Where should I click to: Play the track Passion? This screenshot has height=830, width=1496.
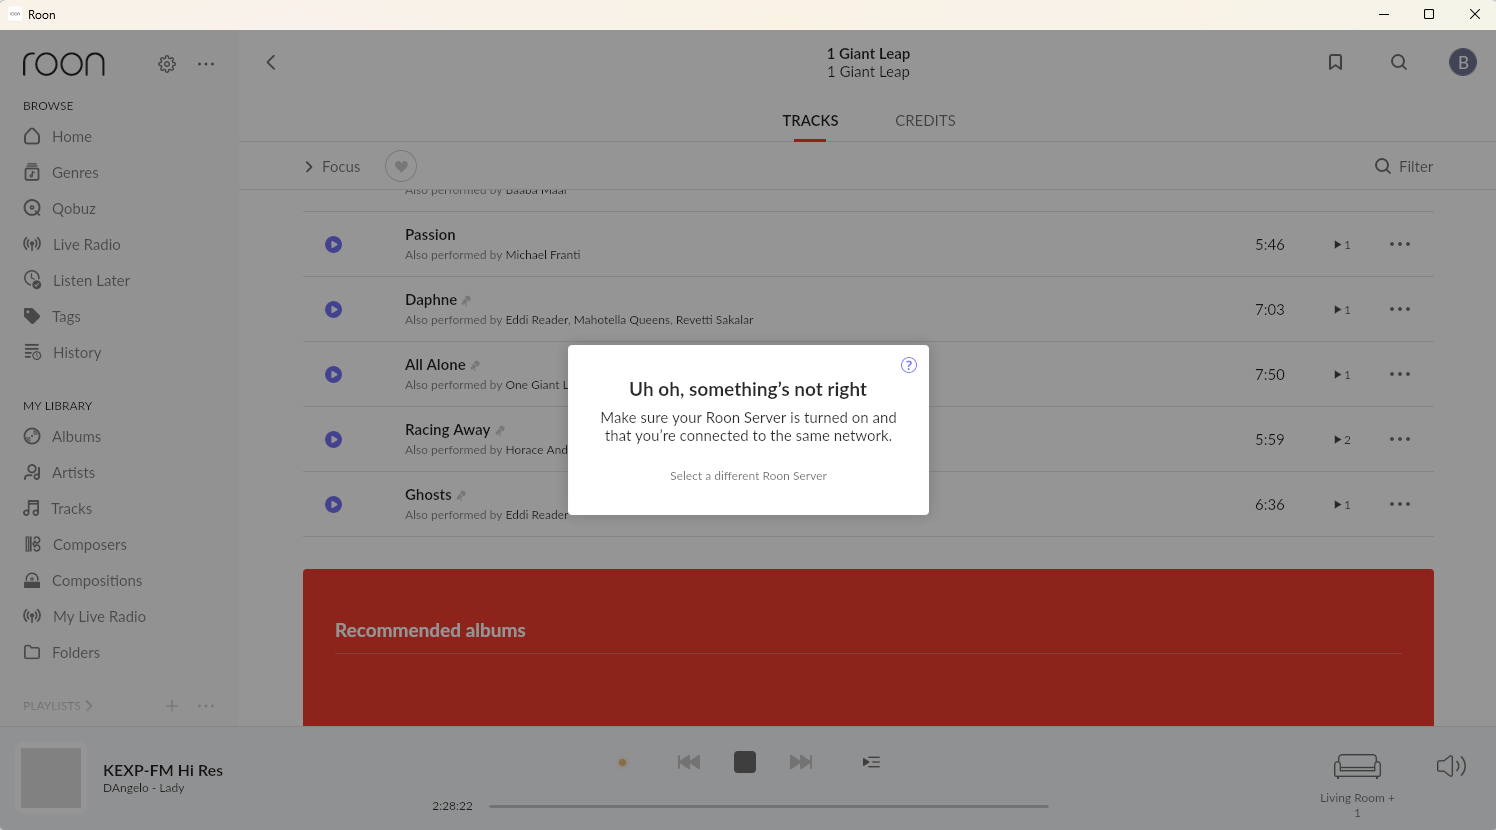coord(334,245)
